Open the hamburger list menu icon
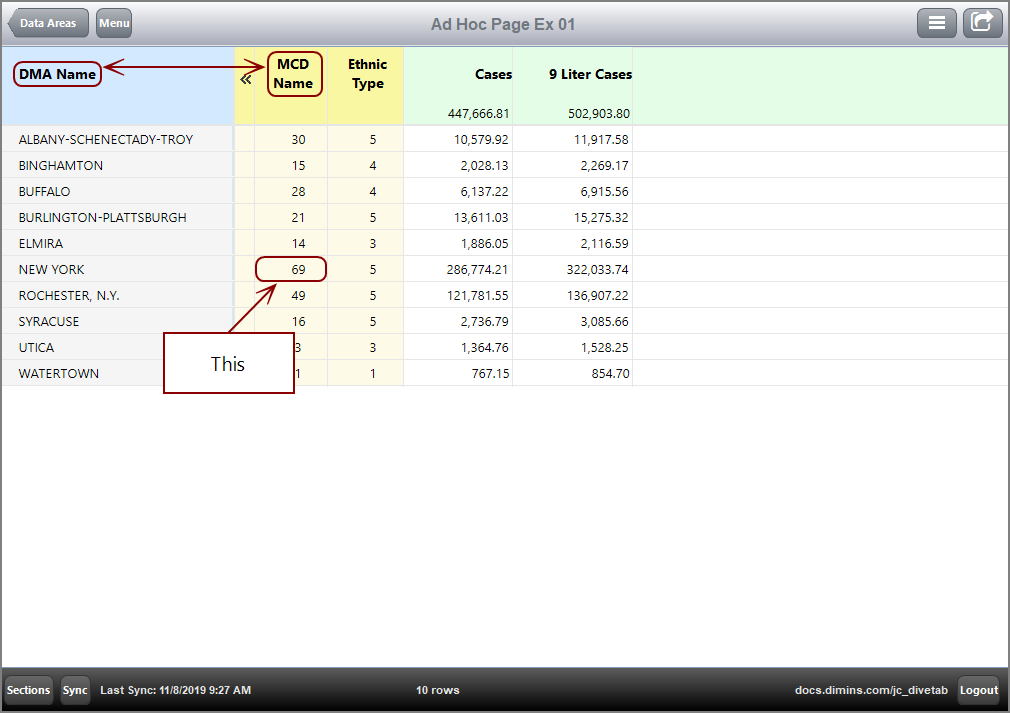 937,22
